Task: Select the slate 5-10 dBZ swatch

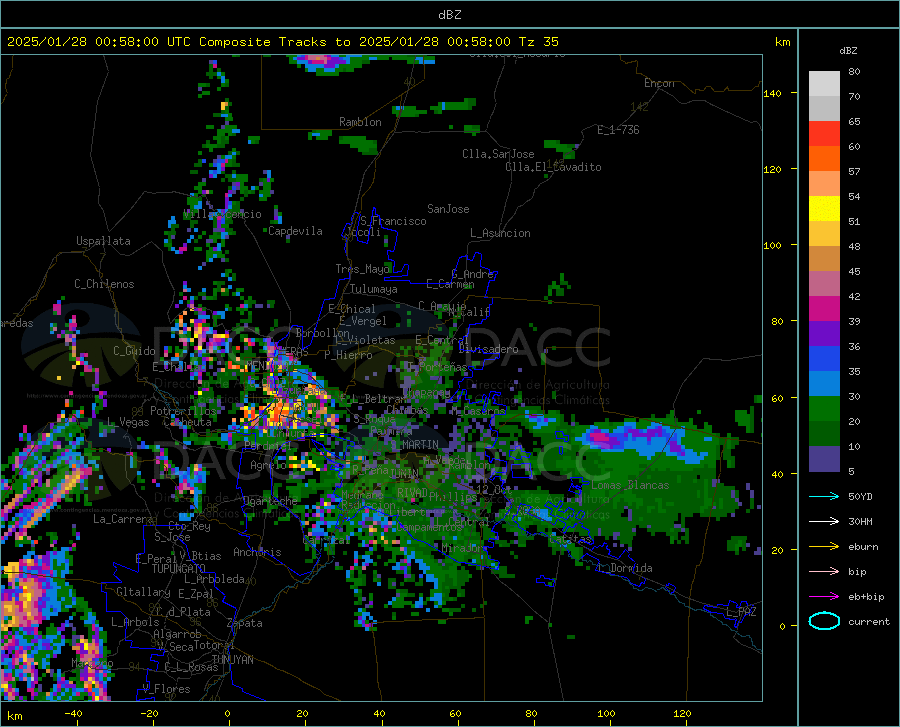Action: pos(824,459)
